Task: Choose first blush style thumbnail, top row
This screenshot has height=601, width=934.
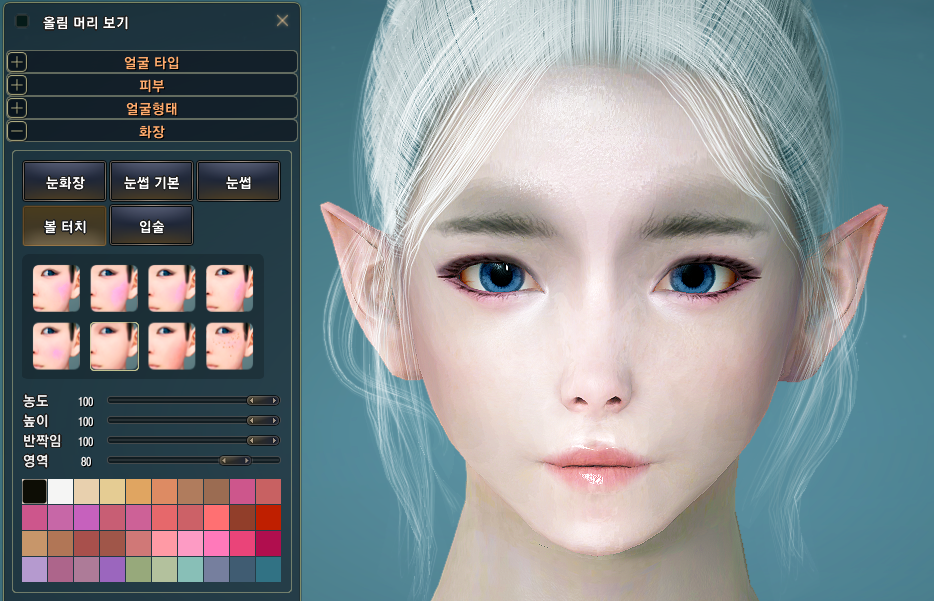Action: pyautogui.click(x=56, y=288)
